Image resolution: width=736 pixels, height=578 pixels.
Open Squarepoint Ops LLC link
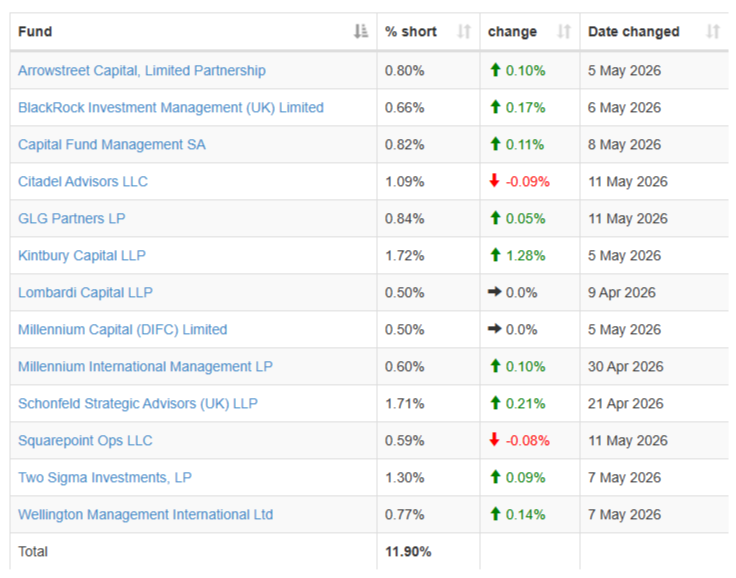[x=85, y=441]
